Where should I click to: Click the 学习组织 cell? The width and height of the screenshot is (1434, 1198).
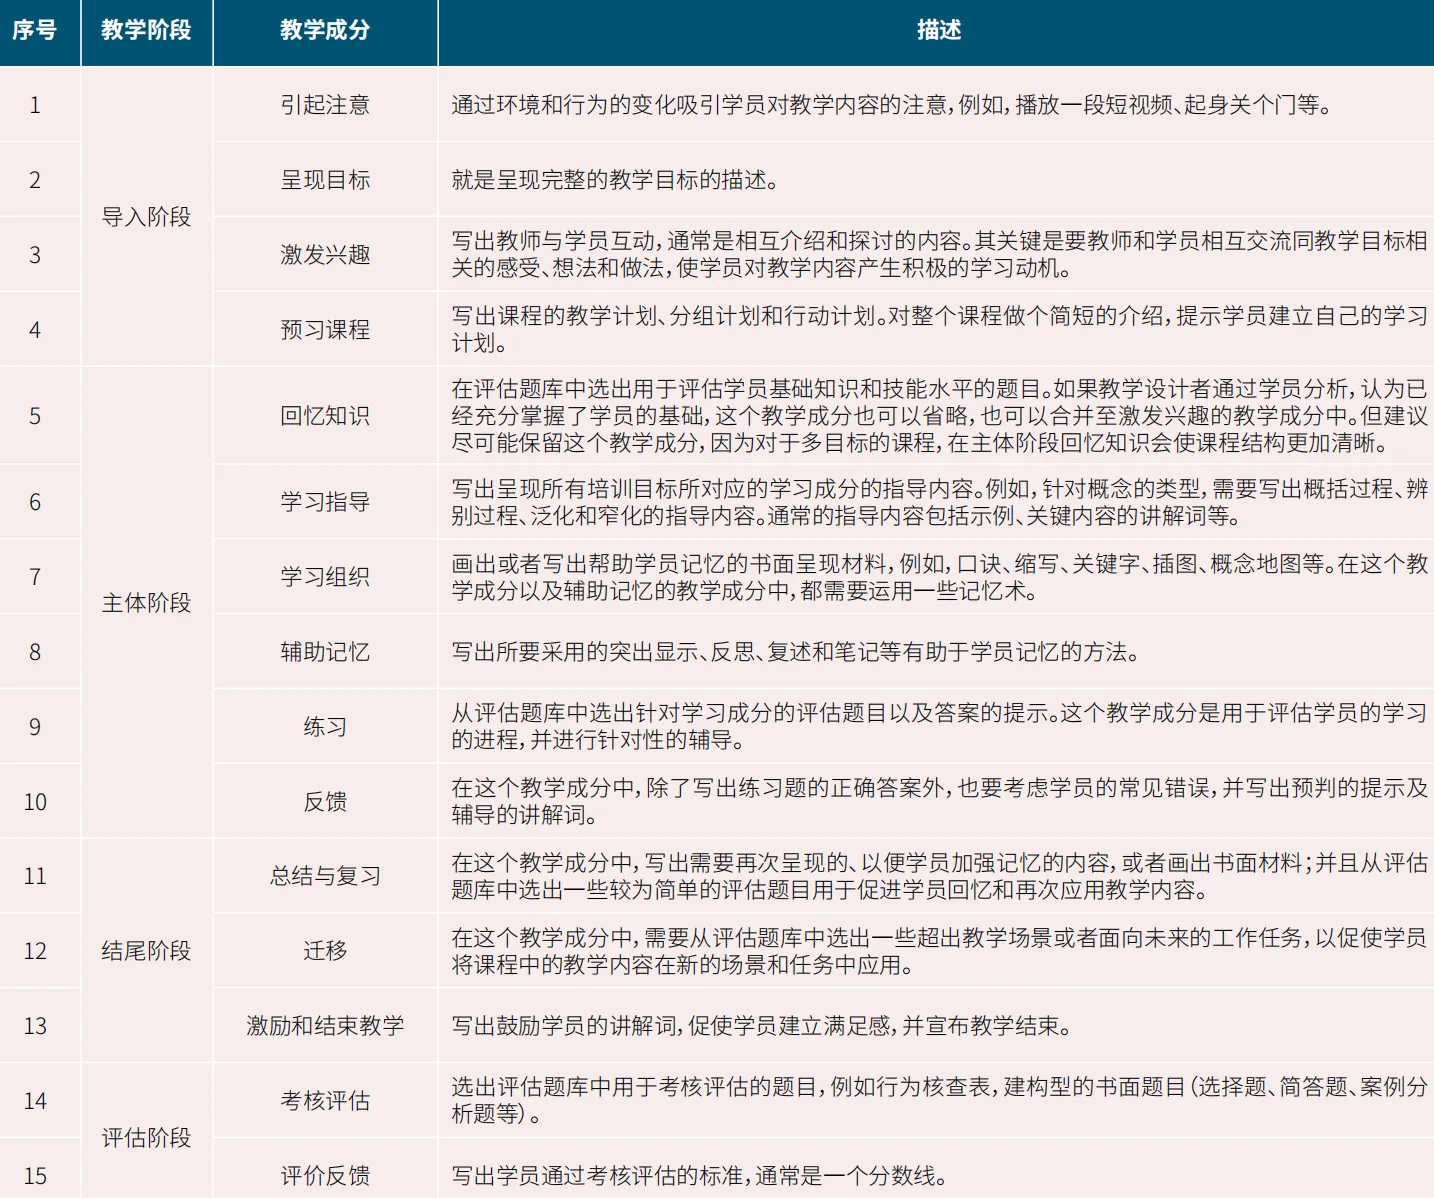[325, 577]
